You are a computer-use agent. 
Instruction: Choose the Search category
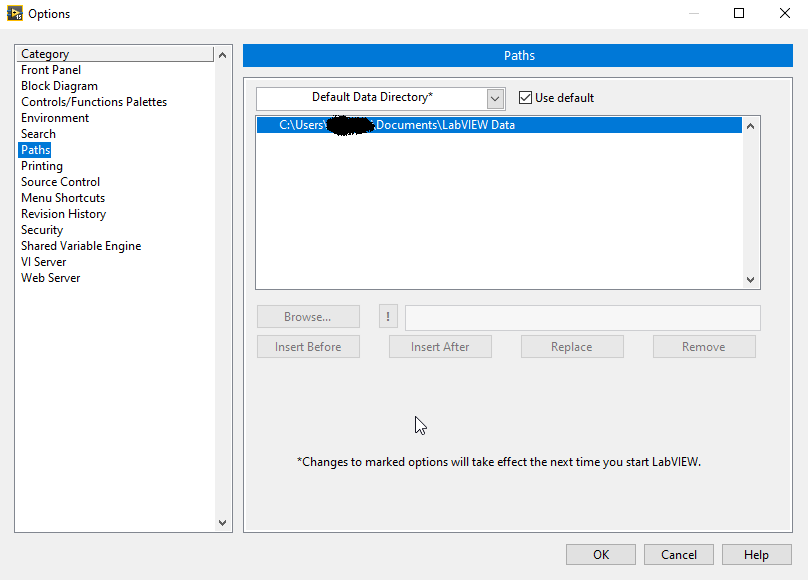(x=38, y=134)
